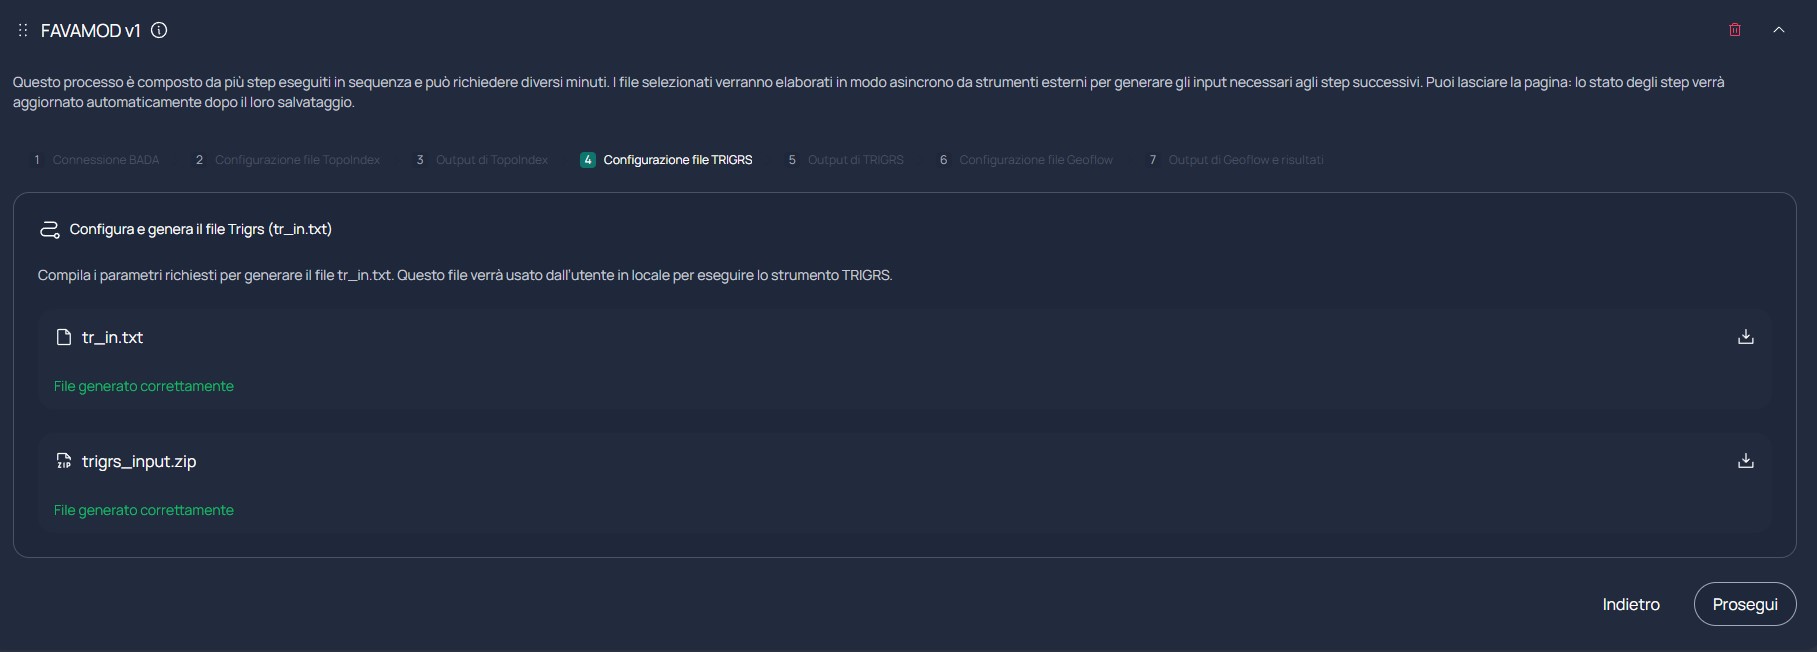The height and width of the screenshot is (652, 1817).
Task: Click the tr_in.txt document icon
Action: 64,337
